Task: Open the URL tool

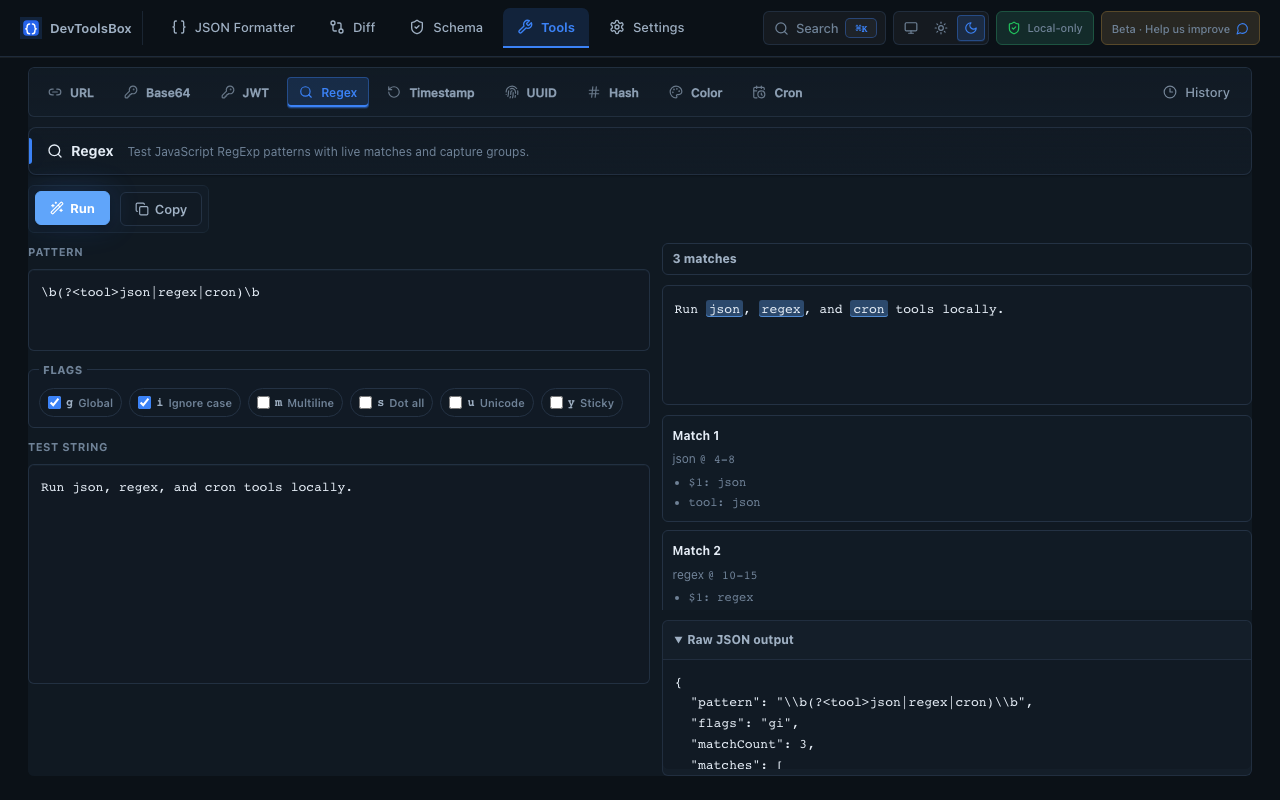Action: [x=71, y=92]
